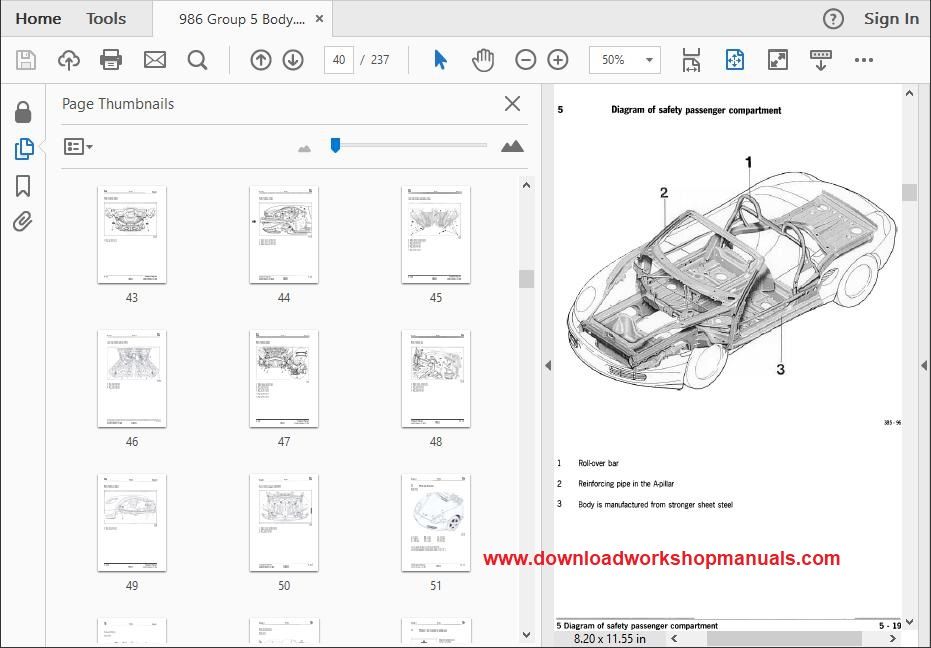Click the document vertical scrollbar thumb
Screen dimensions: 931x648
pyautogui.click(x=909, y=192)
